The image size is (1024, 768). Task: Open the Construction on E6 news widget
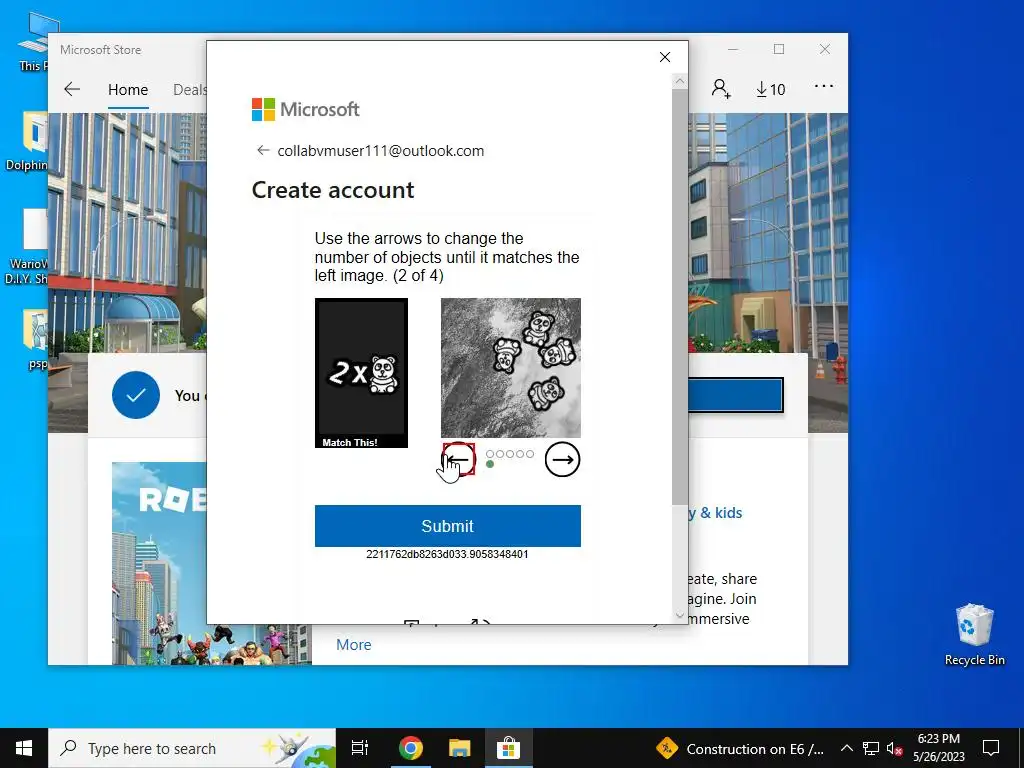tap(741, 749)
